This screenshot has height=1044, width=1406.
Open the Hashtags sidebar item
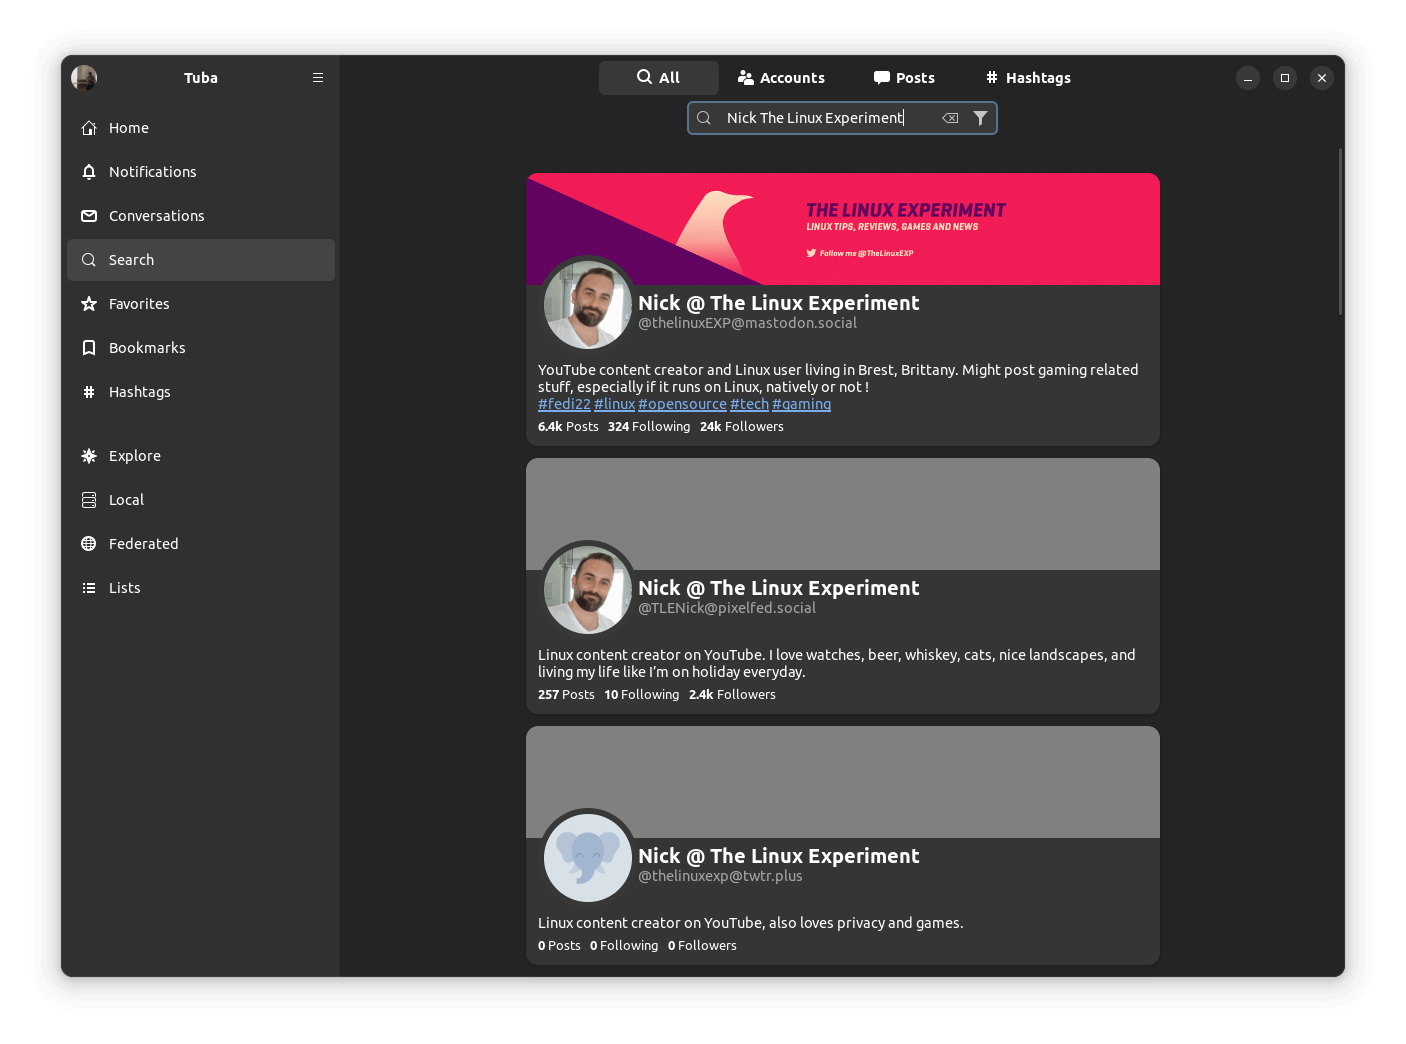139,391
